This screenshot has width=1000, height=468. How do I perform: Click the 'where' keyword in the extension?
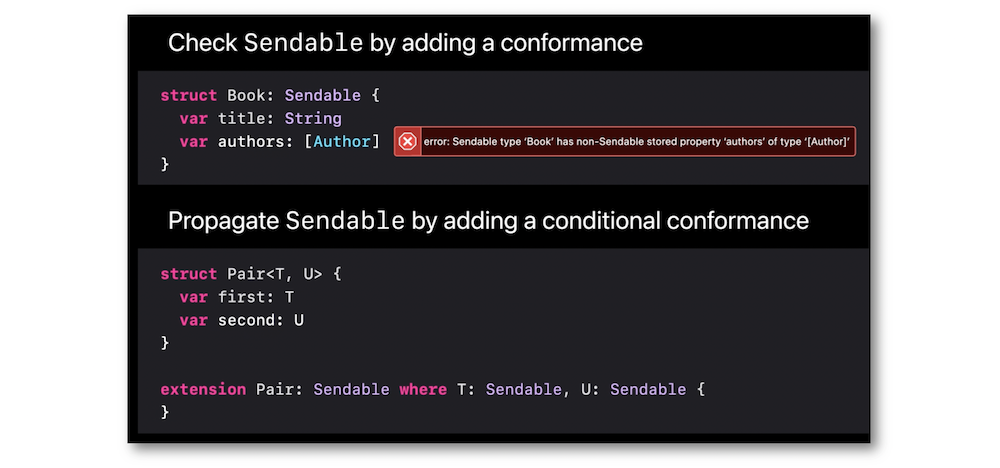click(423, 389)
